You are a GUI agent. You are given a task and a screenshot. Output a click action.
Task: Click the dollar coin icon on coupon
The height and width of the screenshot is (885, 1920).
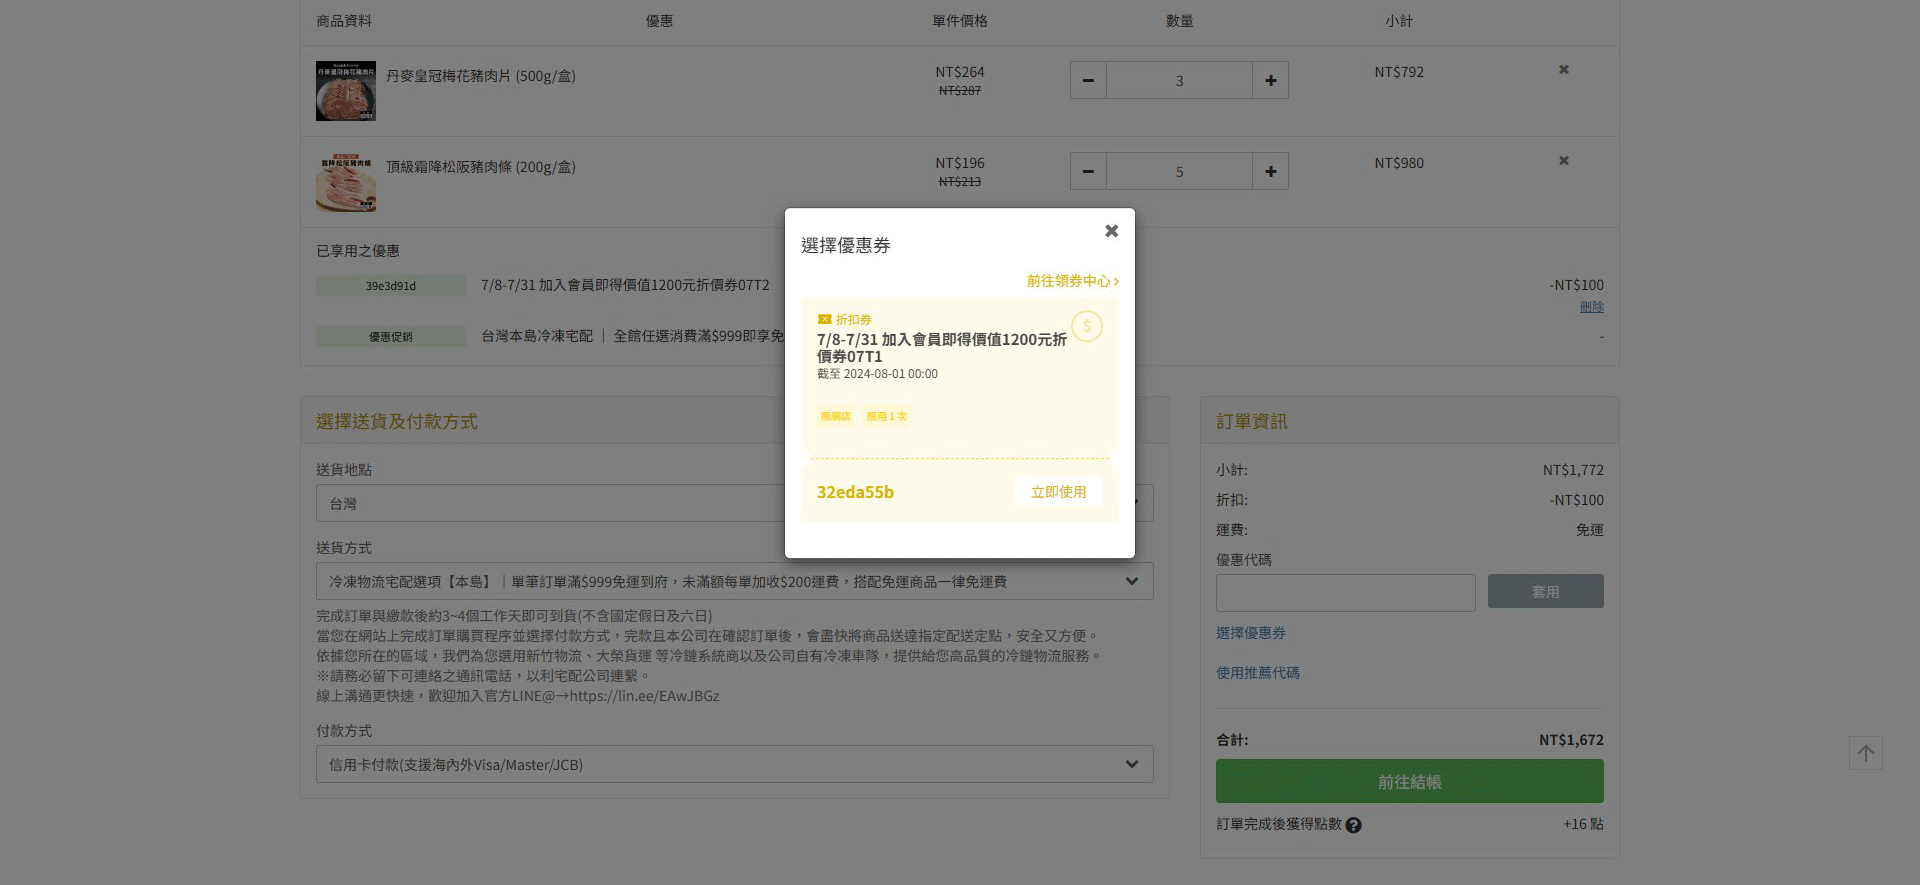coord(1086,327)
